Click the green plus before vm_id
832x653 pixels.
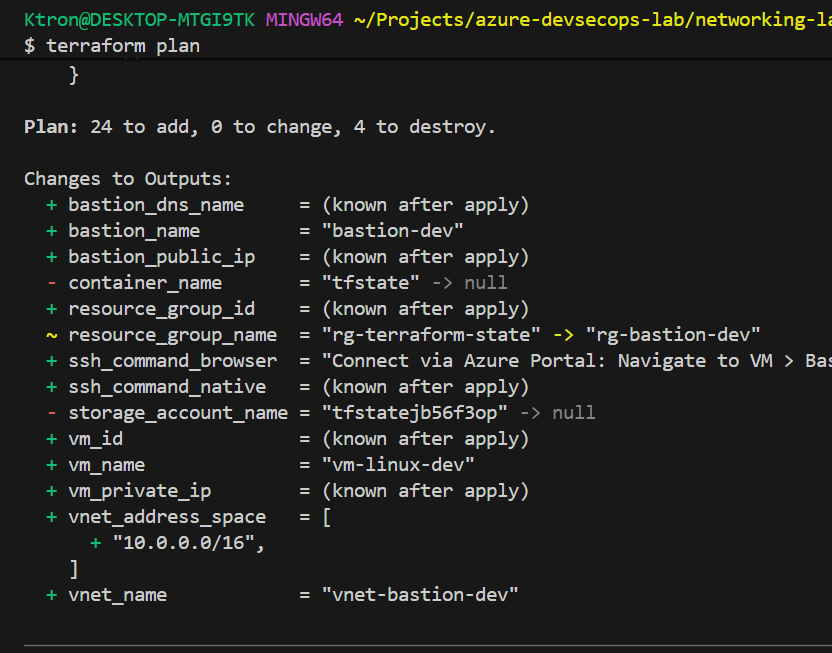click(51, 439)
